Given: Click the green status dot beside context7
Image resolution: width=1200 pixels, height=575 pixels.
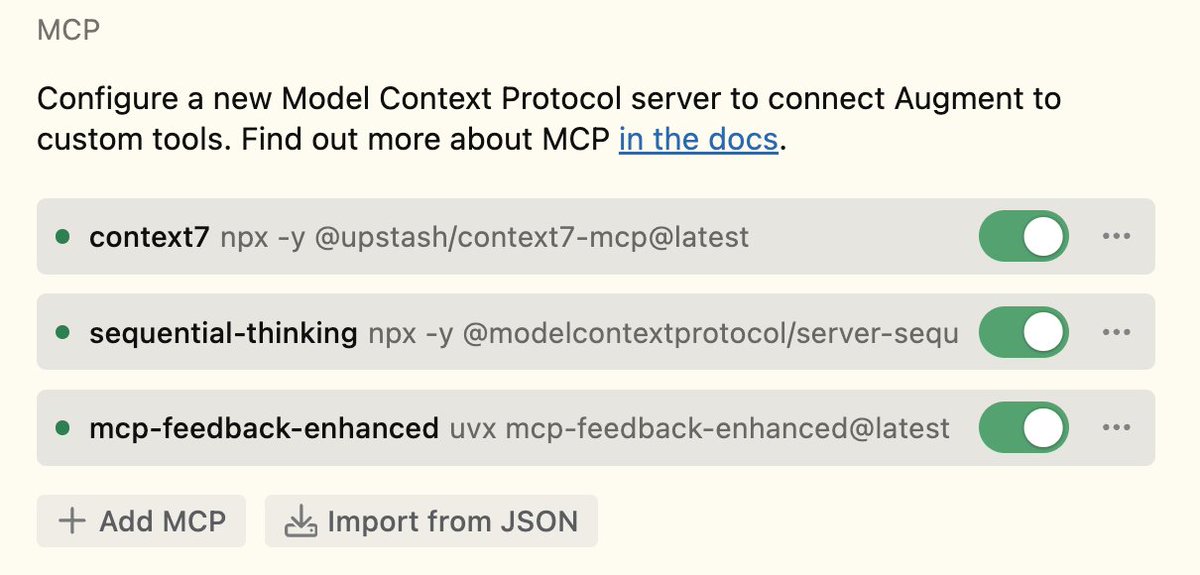Looking at the screenshot, I should (63, 237).
